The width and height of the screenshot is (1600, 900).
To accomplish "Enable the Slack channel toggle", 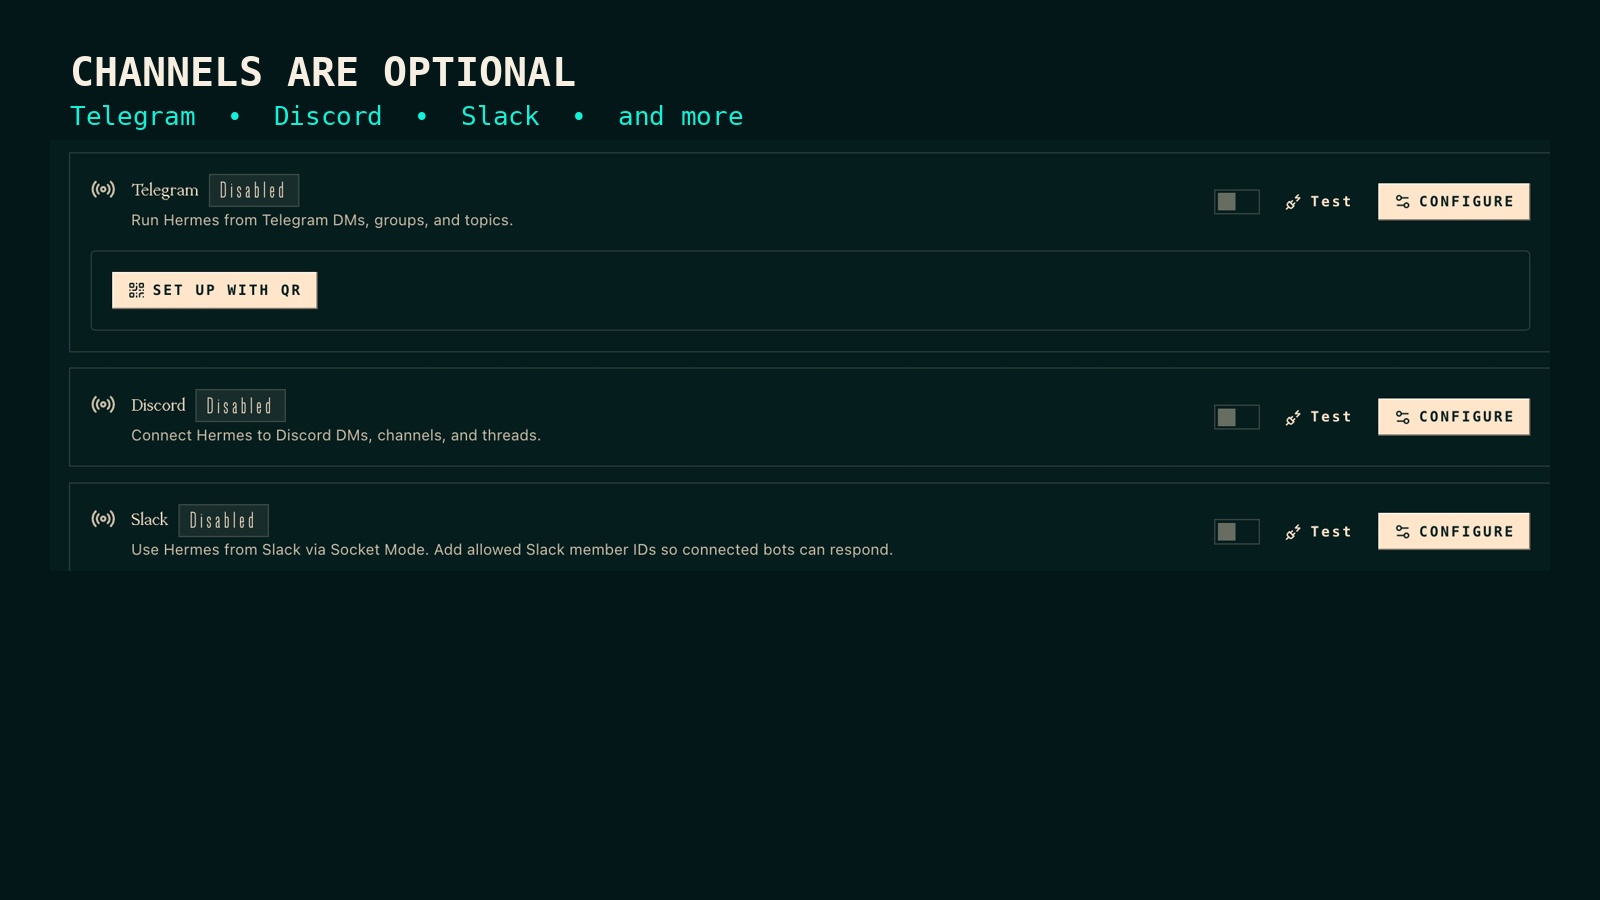I will 1237,532.
